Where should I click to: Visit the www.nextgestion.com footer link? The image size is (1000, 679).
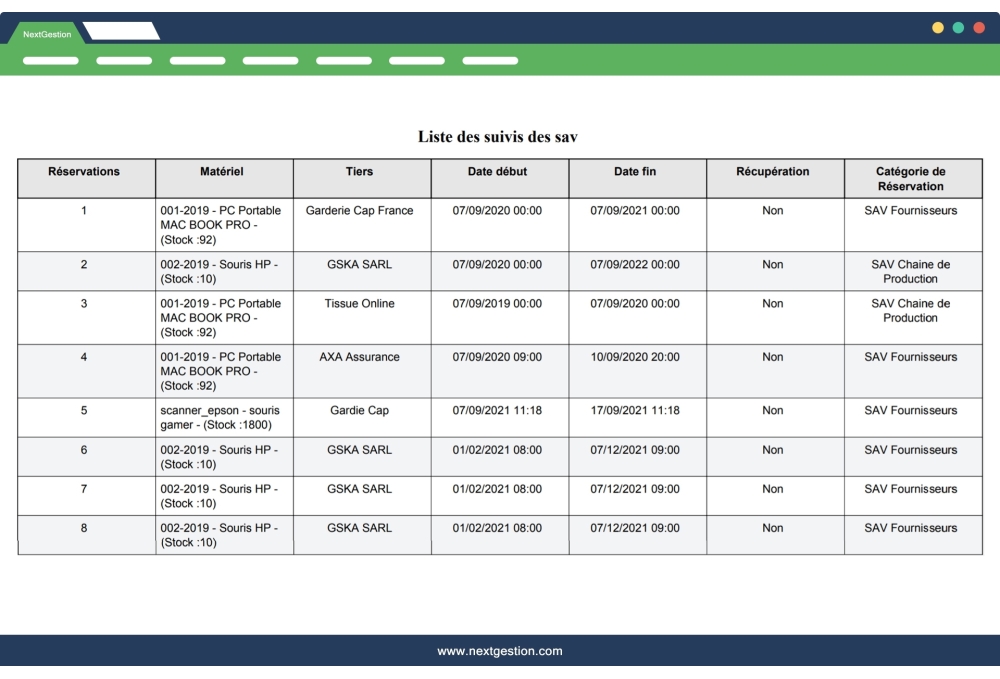500,650
